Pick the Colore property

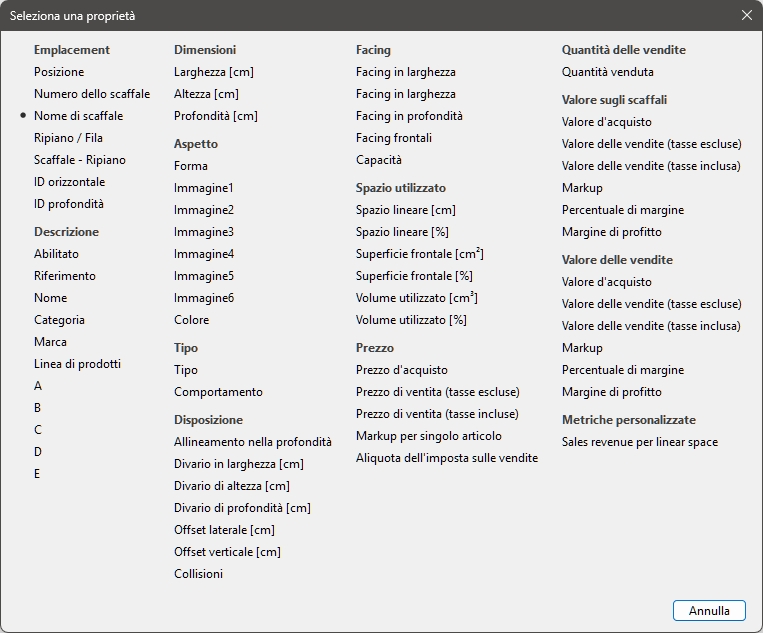191,320
